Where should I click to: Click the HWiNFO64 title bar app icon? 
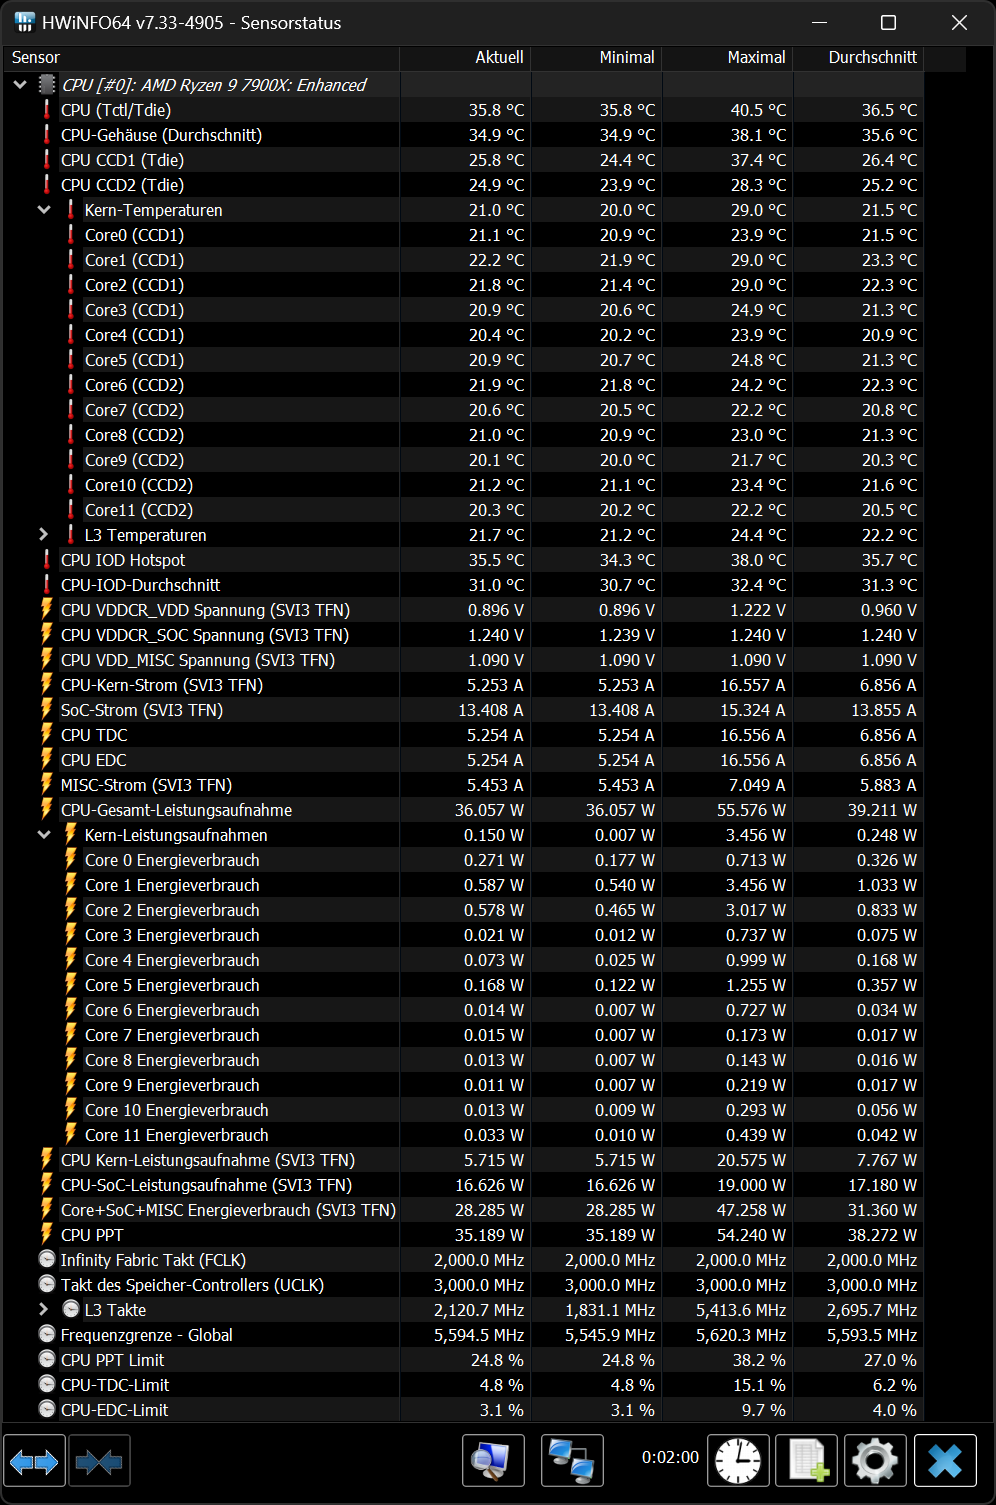coord(25,22)
